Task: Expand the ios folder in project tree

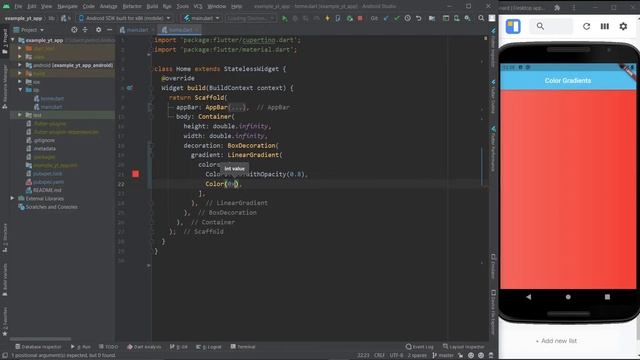Action: coord(20,82)
